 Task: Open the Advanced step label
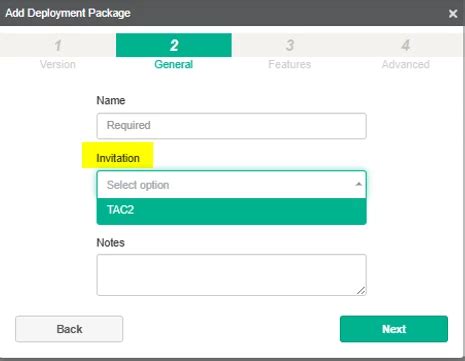click(405, 64)
